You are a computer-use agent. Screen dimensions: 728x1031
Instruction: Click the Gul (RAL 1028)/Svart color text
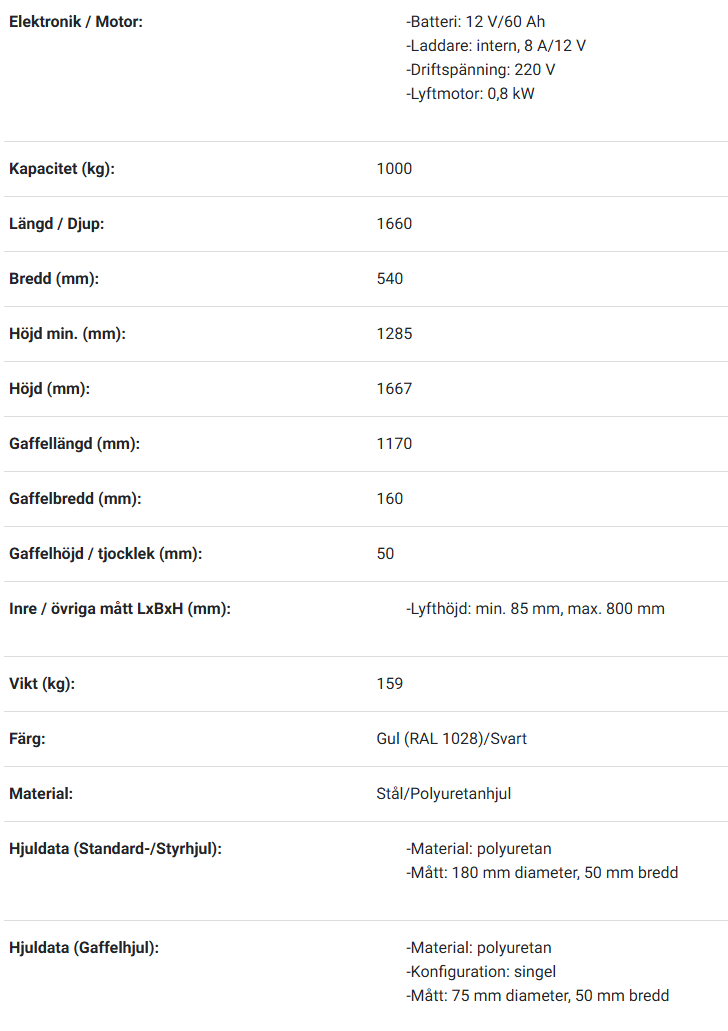coord(451,739)
